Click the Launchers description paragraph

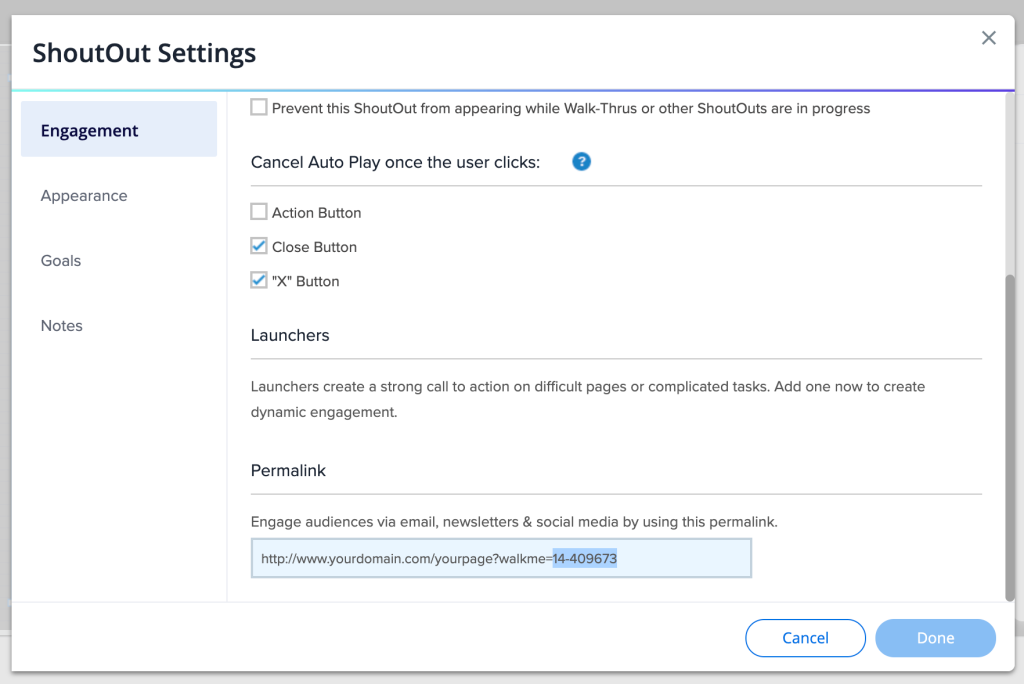pos(587,398)
